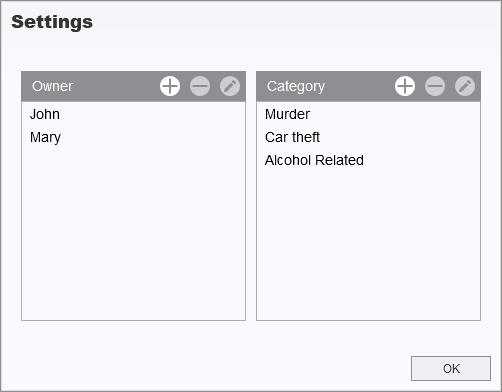502x392 pixels.
Task: Add a new category with plus icon
Action: (405, 86)
